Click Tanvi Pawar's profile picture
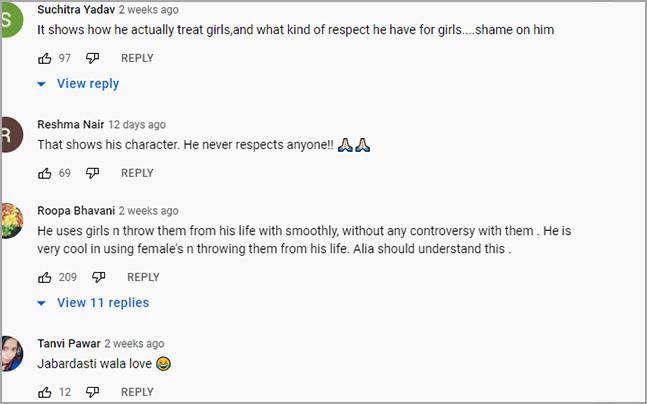Image resolution: width=647 pixels, height=404 pixels. pos(10,353)
